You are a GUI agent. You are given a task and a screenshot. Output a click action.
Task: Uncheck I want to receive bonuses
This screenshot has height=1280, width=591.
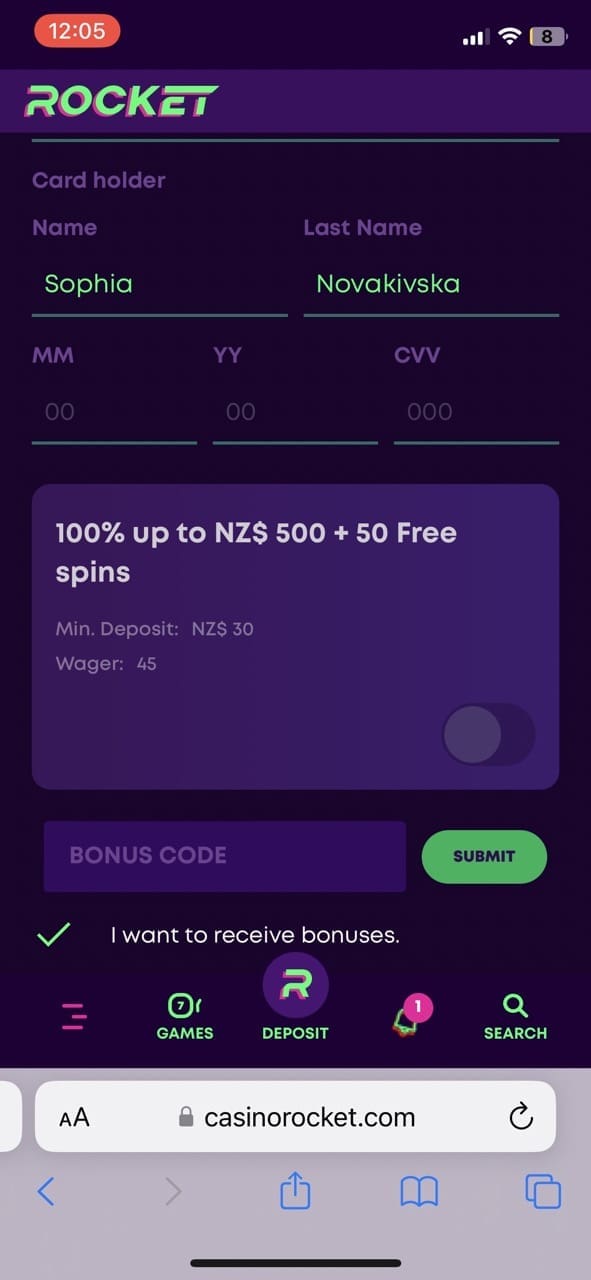(53, 935)
